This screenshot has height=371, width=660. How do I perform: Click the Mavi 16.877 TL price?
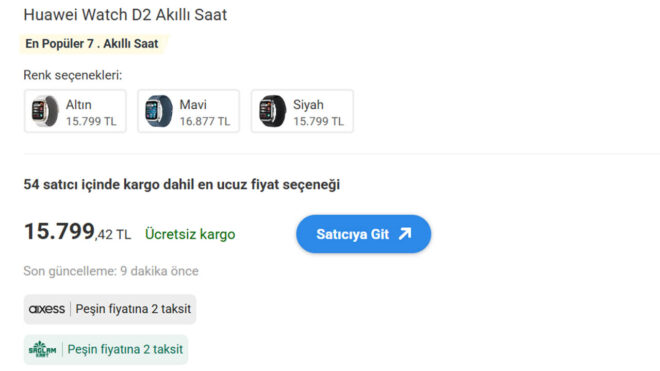(x=205, y=122)
